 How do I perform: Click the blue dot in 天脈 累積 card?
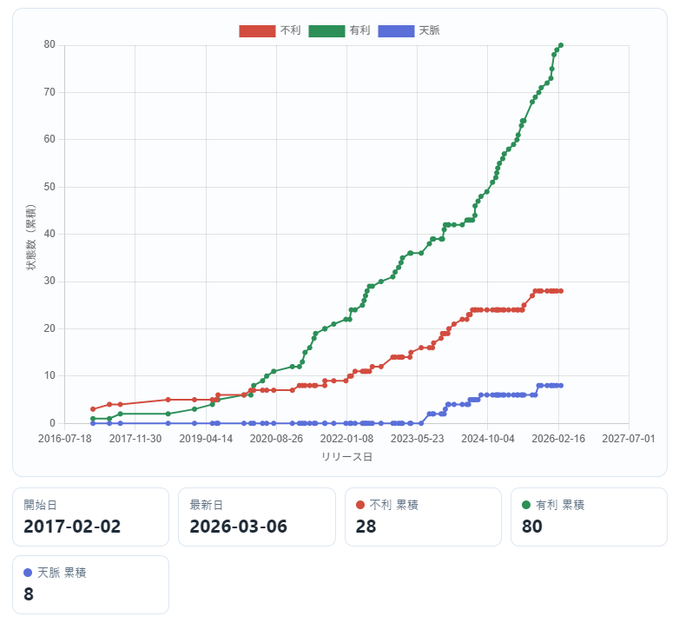(29, 573)
